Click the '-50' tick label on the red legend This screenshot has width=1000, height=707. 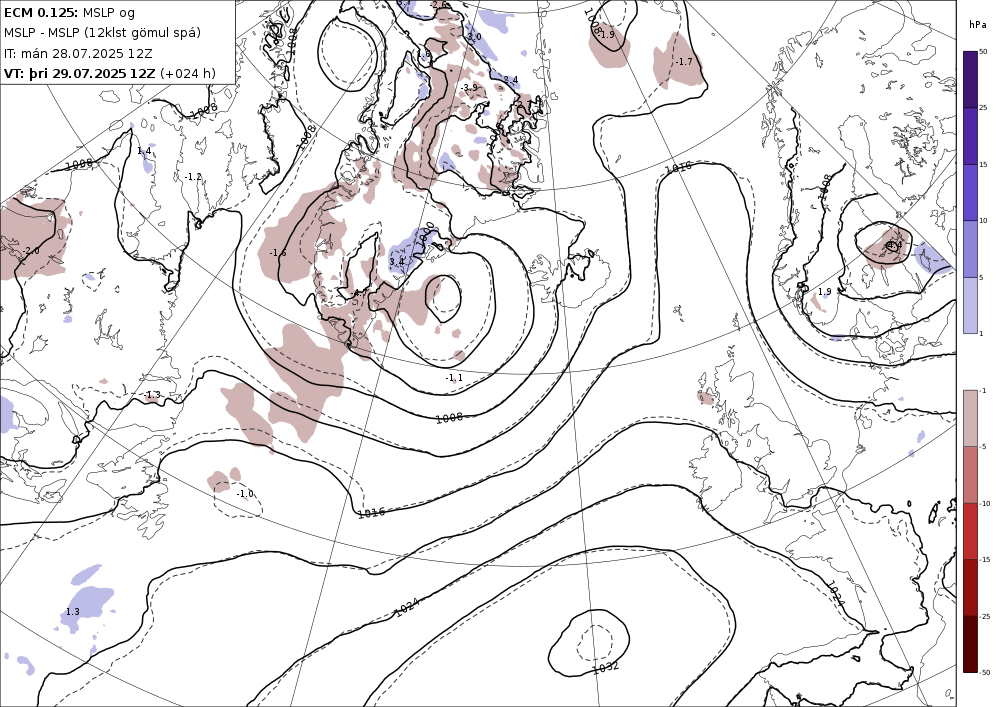984,673
